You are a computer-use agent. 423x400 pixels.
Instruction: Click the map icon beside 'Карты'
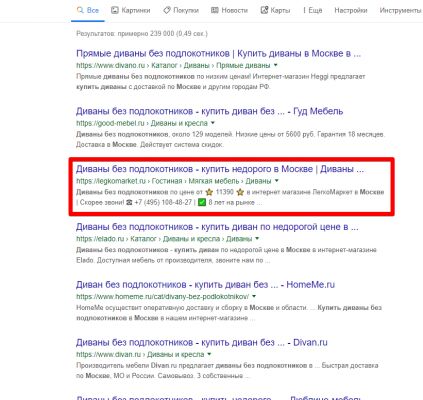click(264, 10)
